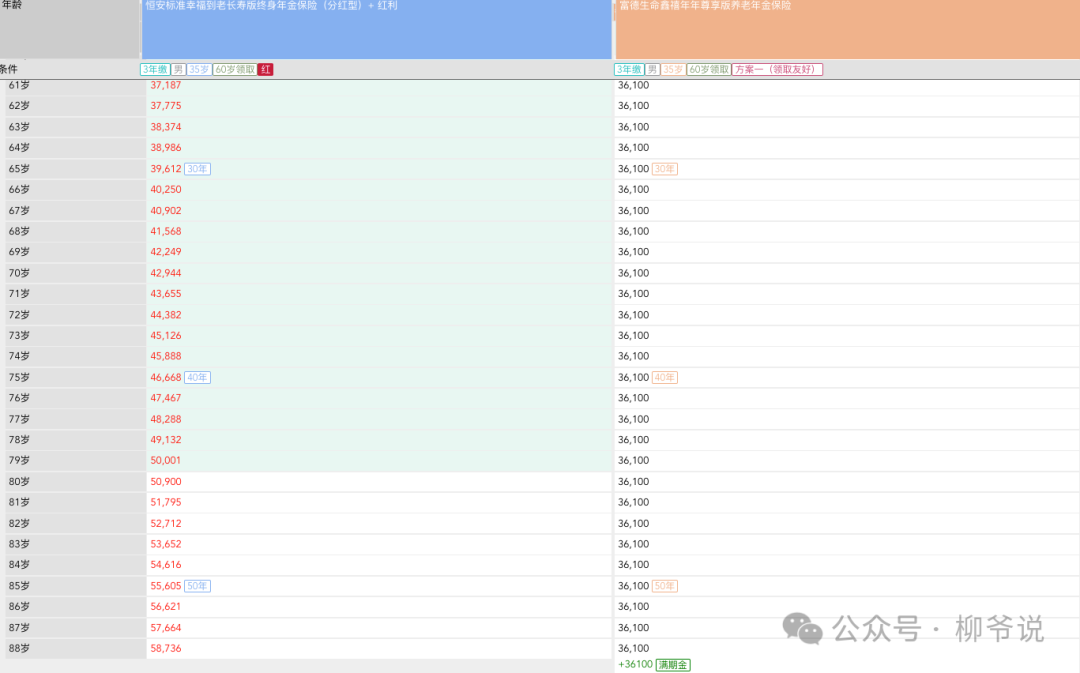Click the value 42,249

pos(166,252)
